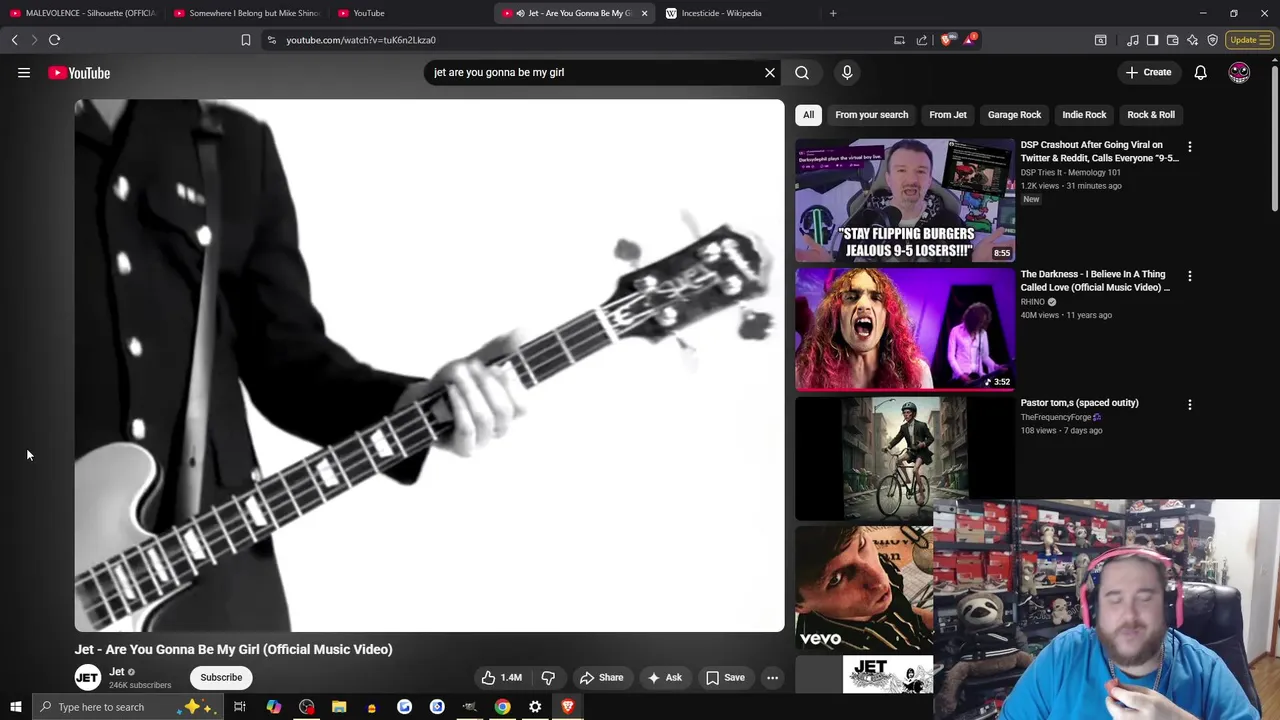Open the YouTube guide hamburger menu
Image resolution: width=1280 pixels, height=720 pixels.
click(x=24, y=72)
